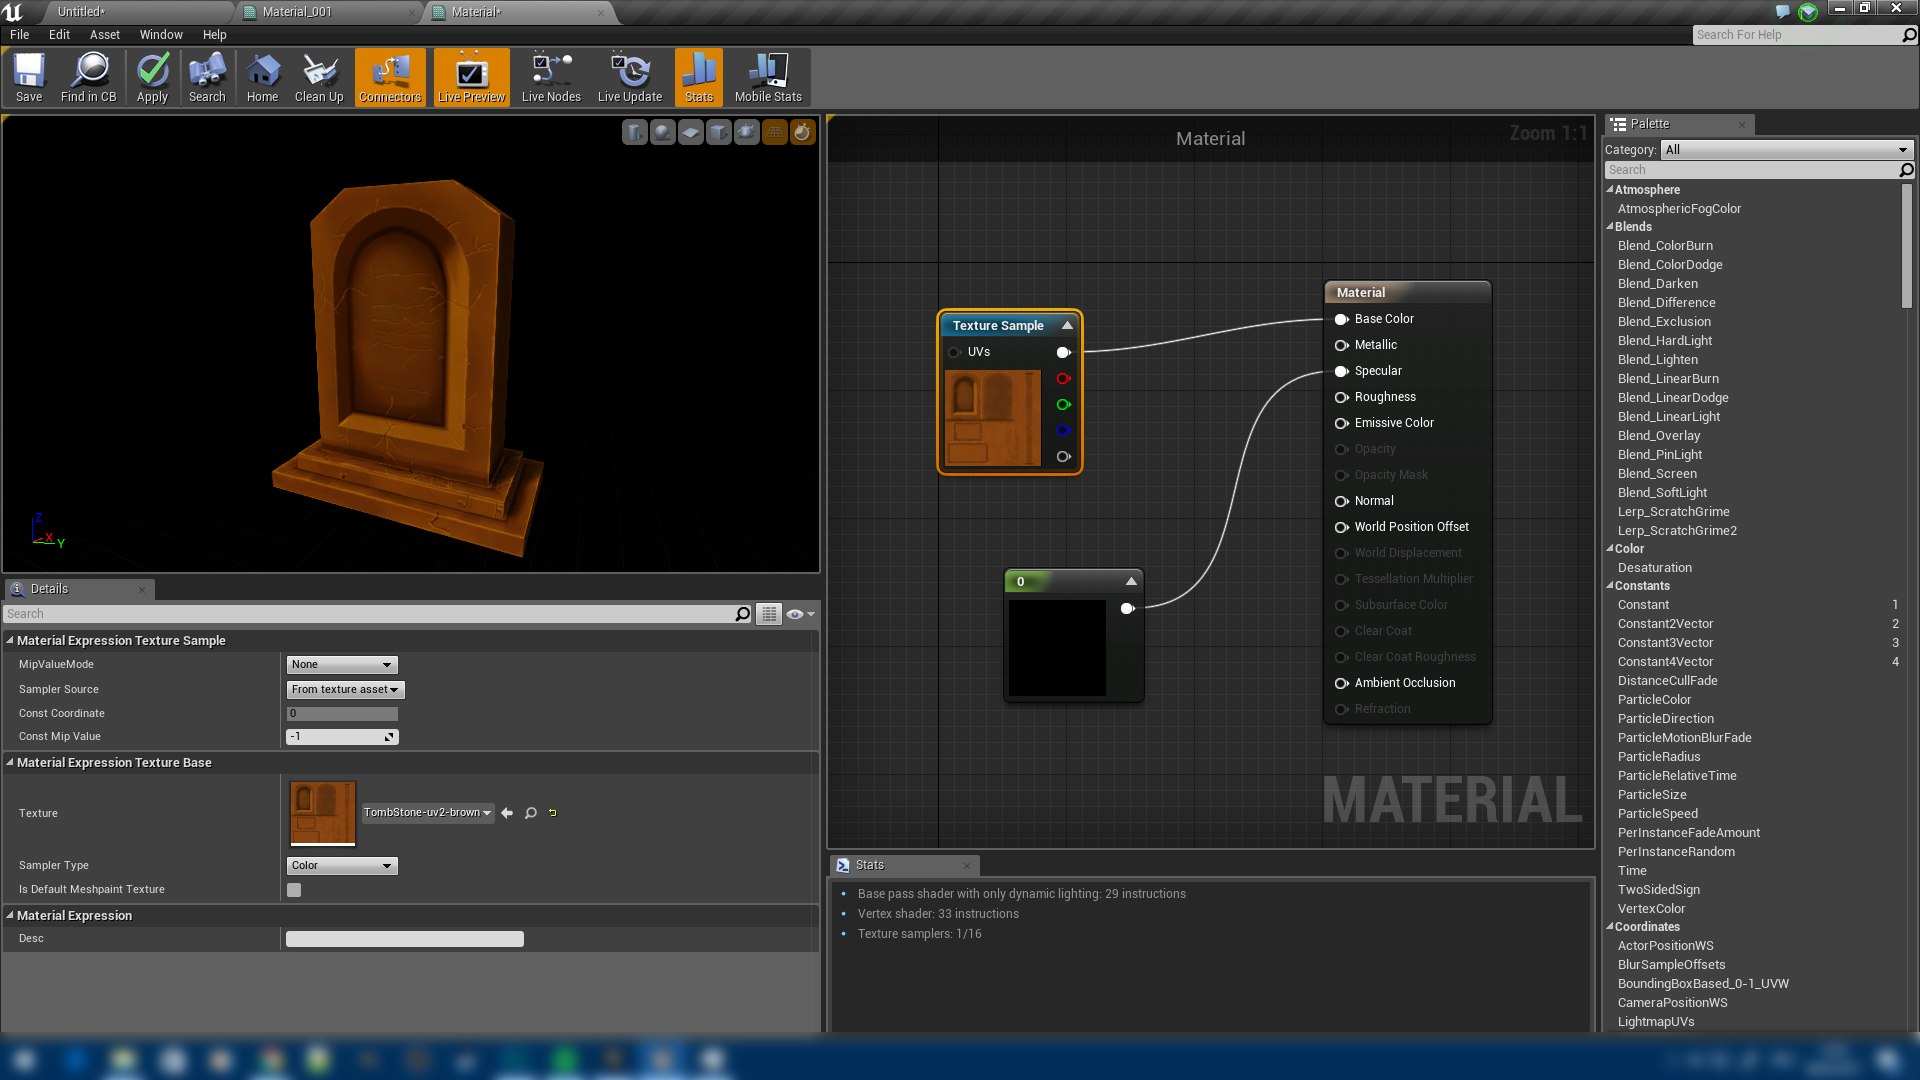Browse to texture asset magnifier icon
1920x1080 pixels.
(531, 813)
